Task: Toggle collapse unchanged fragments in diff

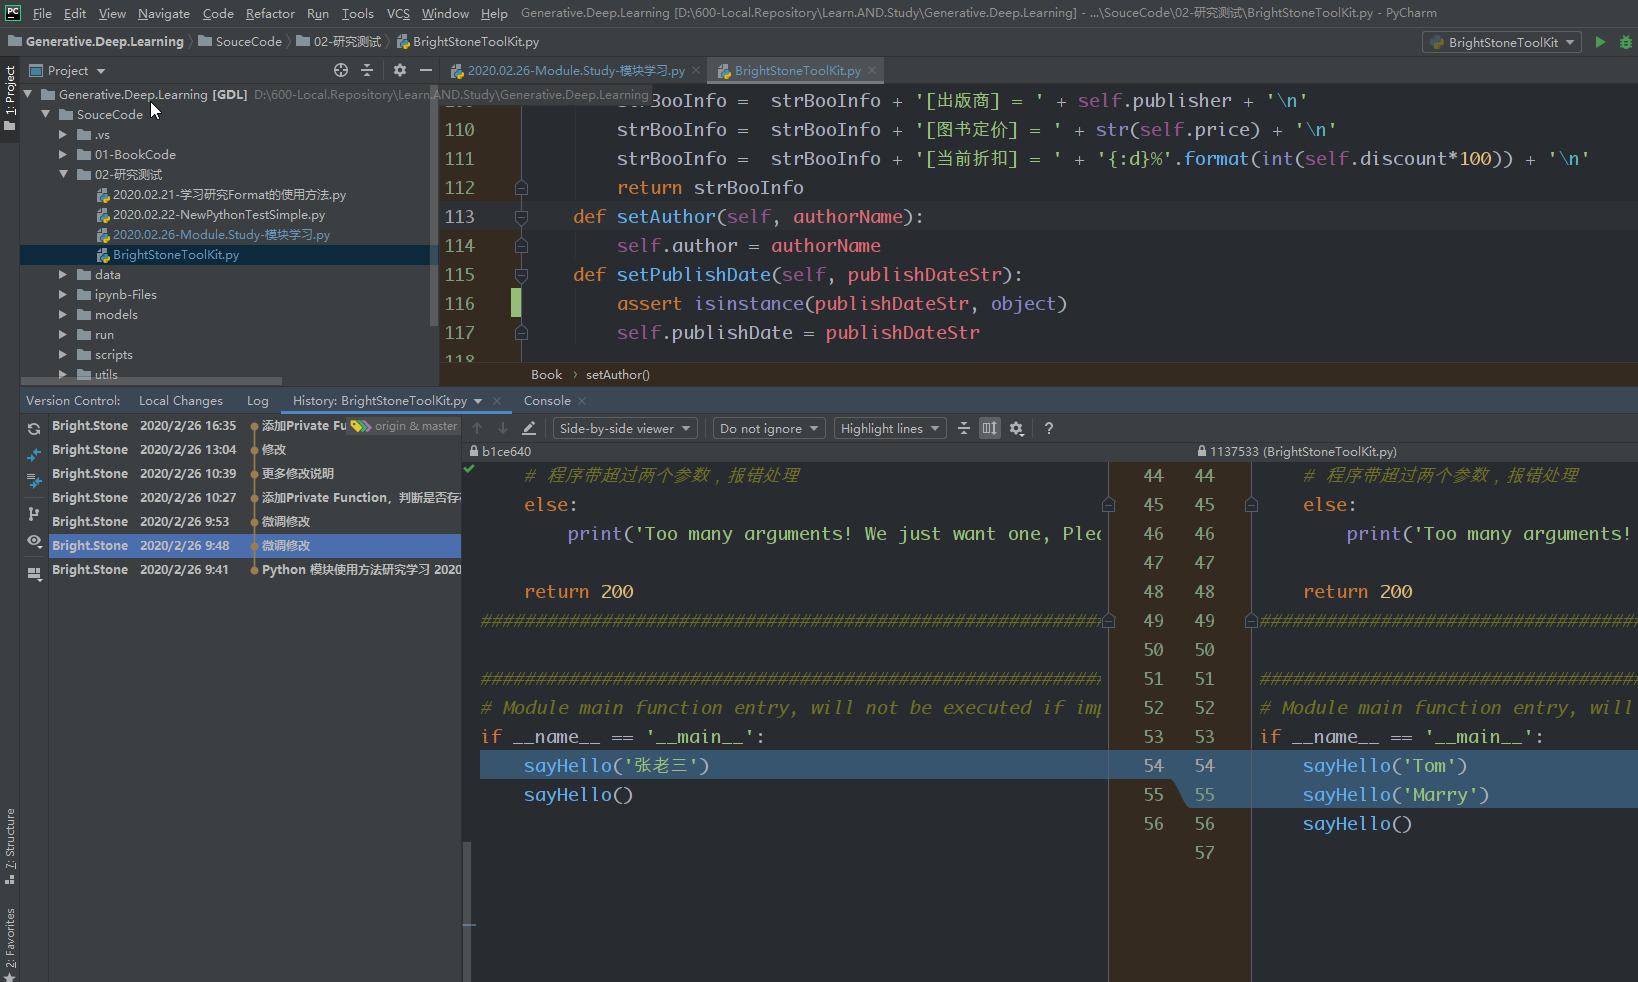Action: point(964,428)
